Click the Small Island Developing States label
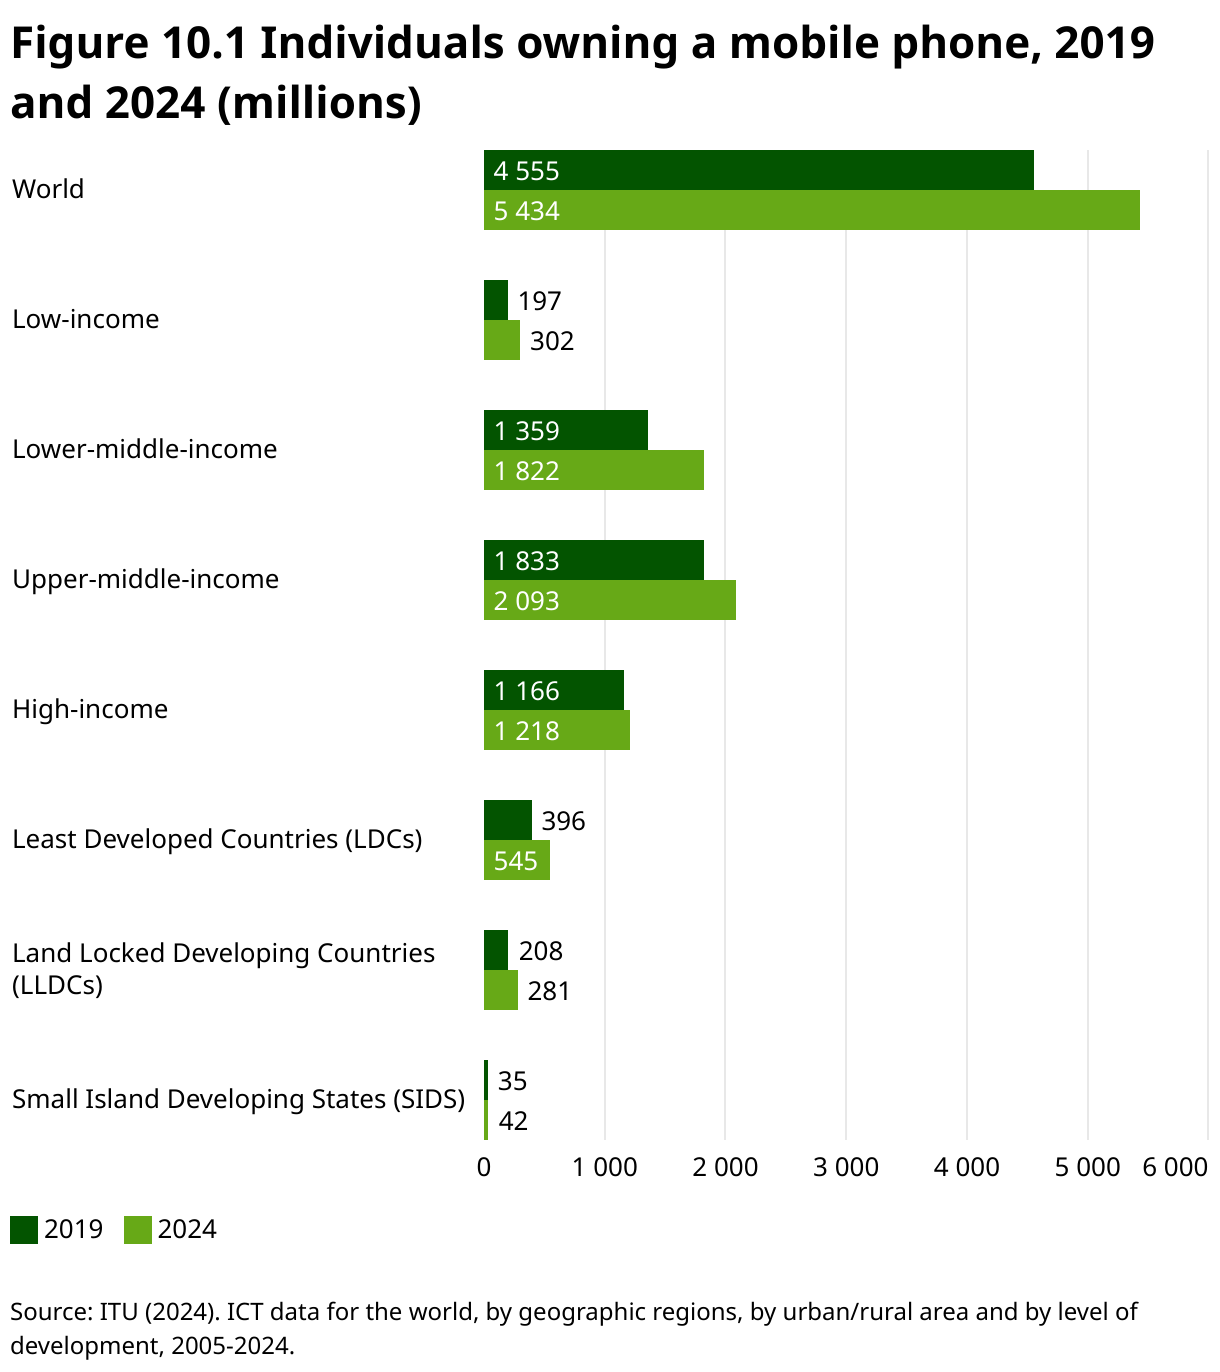 (239, 1099)
